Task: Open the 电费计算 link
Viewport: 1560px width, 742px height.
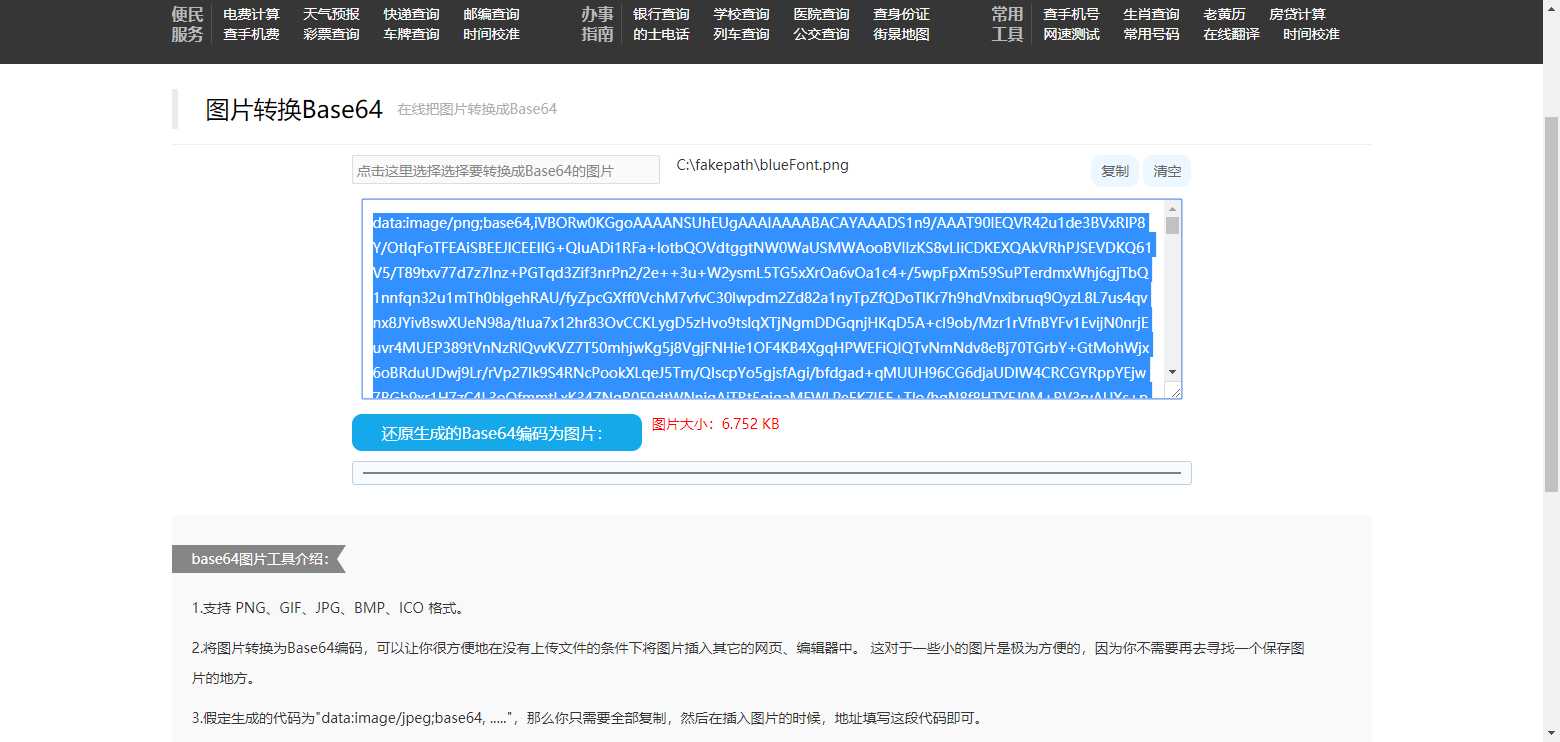Action: coord(251,14)
